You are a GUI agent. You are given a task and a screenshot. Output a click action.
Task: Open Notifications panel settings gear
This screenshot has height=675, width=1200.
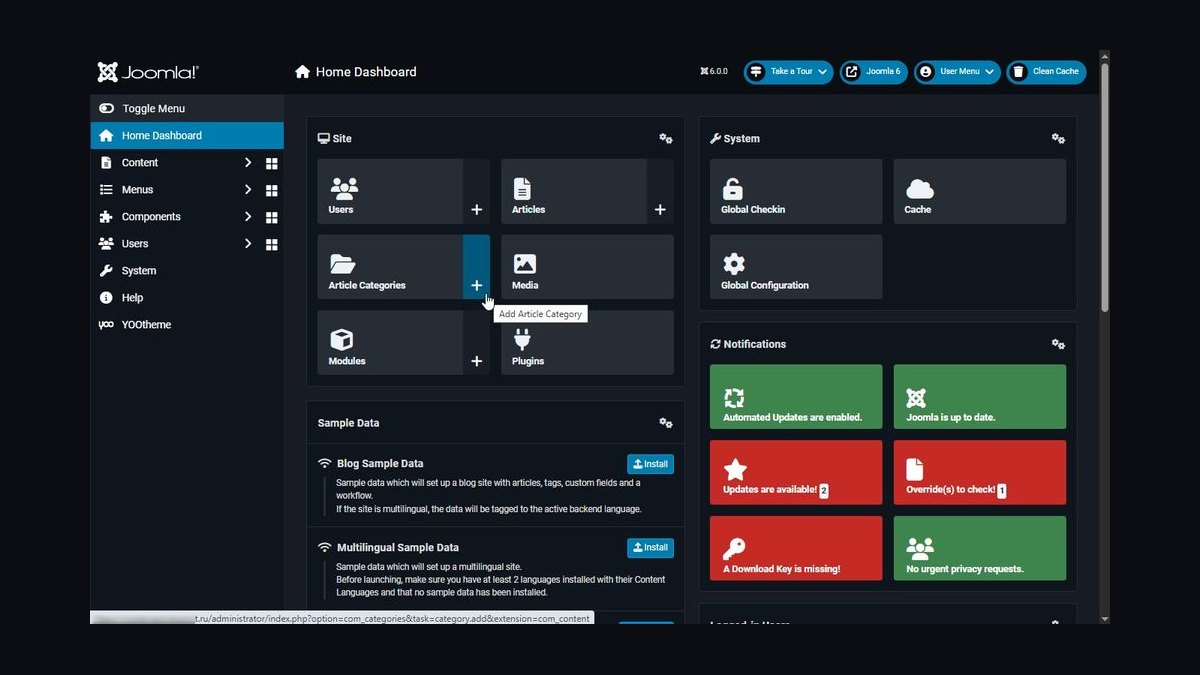click(x=1058, y=344)
